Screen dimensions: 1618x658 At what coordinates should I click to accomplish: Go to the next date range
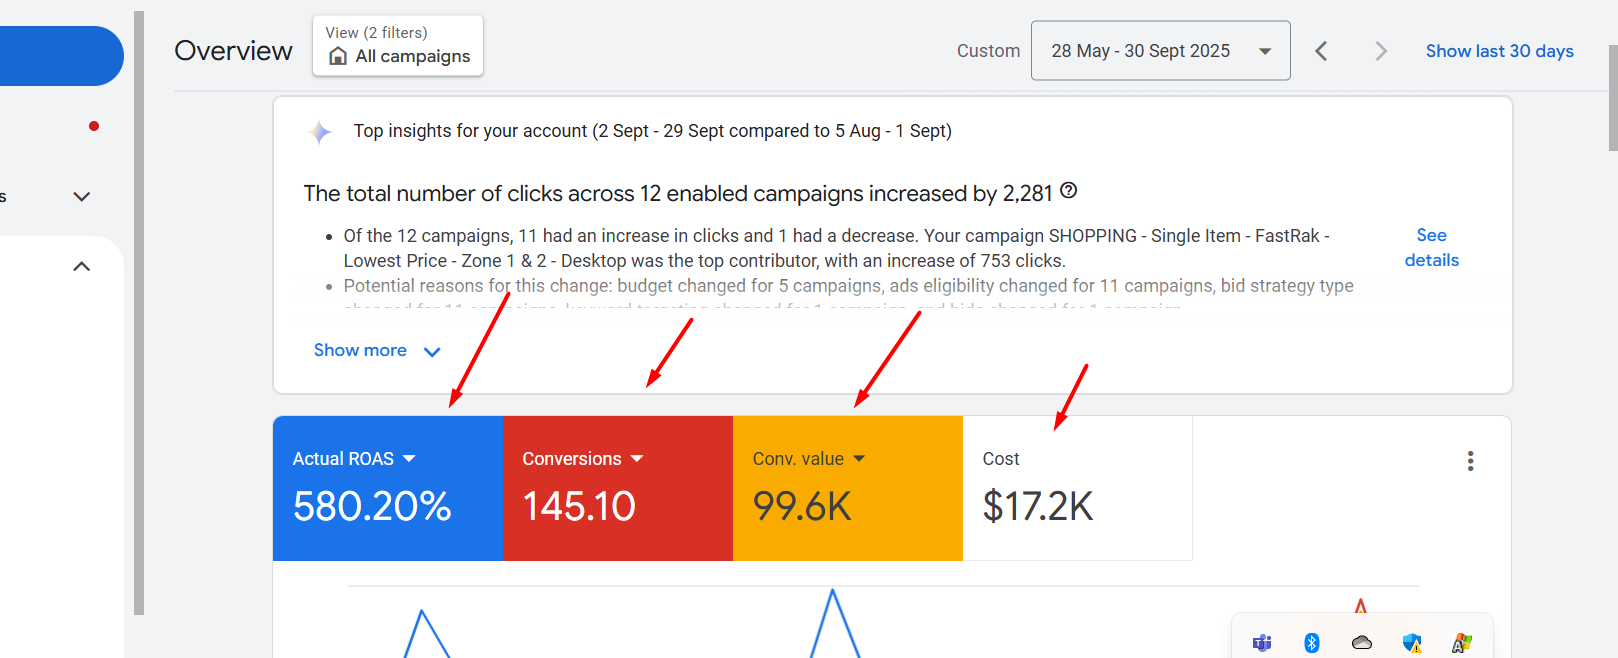pyautogui.click(x=1381, y=51)
